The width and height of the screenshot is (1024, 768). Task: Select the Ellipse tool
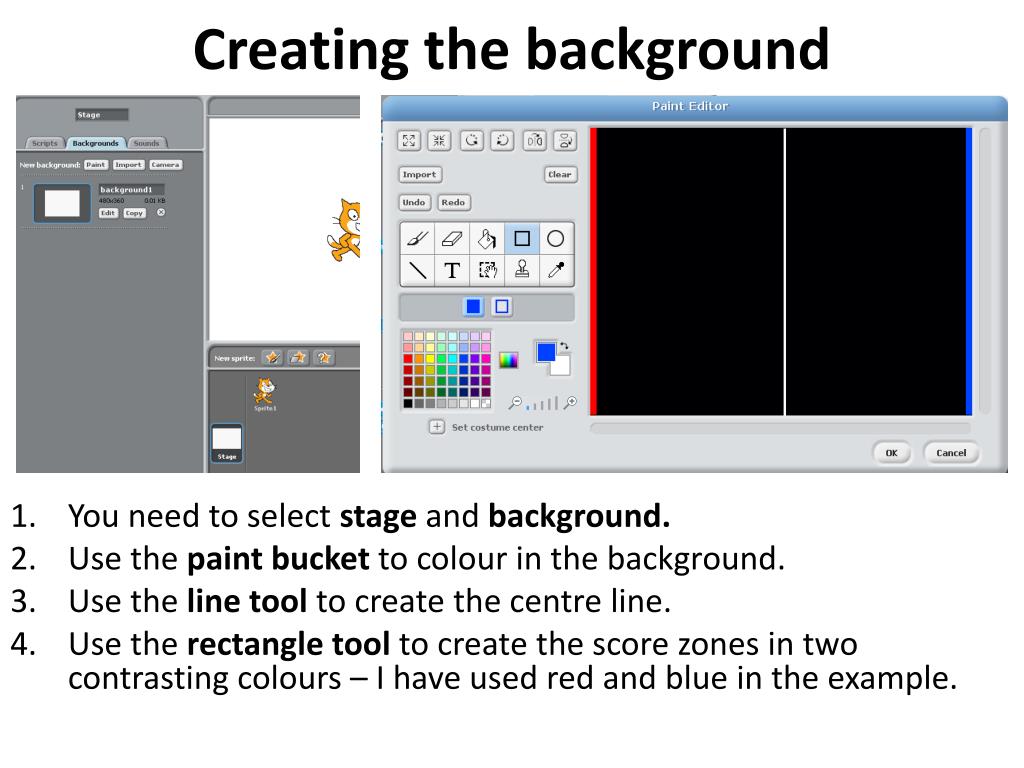point(556,239)
